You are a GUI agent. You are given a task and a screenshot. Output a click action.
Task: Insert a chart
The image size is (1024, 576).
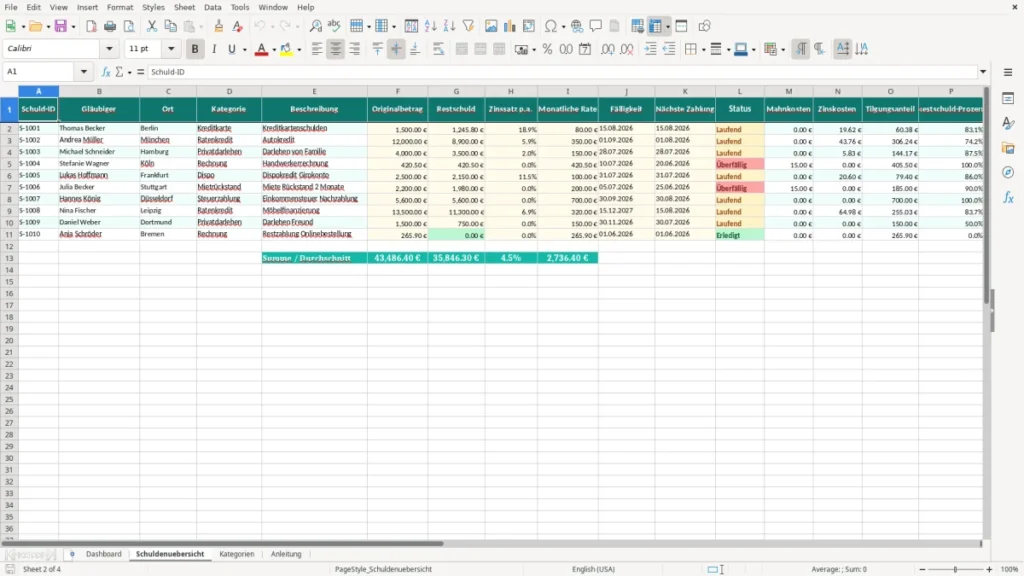coord(509,26)
